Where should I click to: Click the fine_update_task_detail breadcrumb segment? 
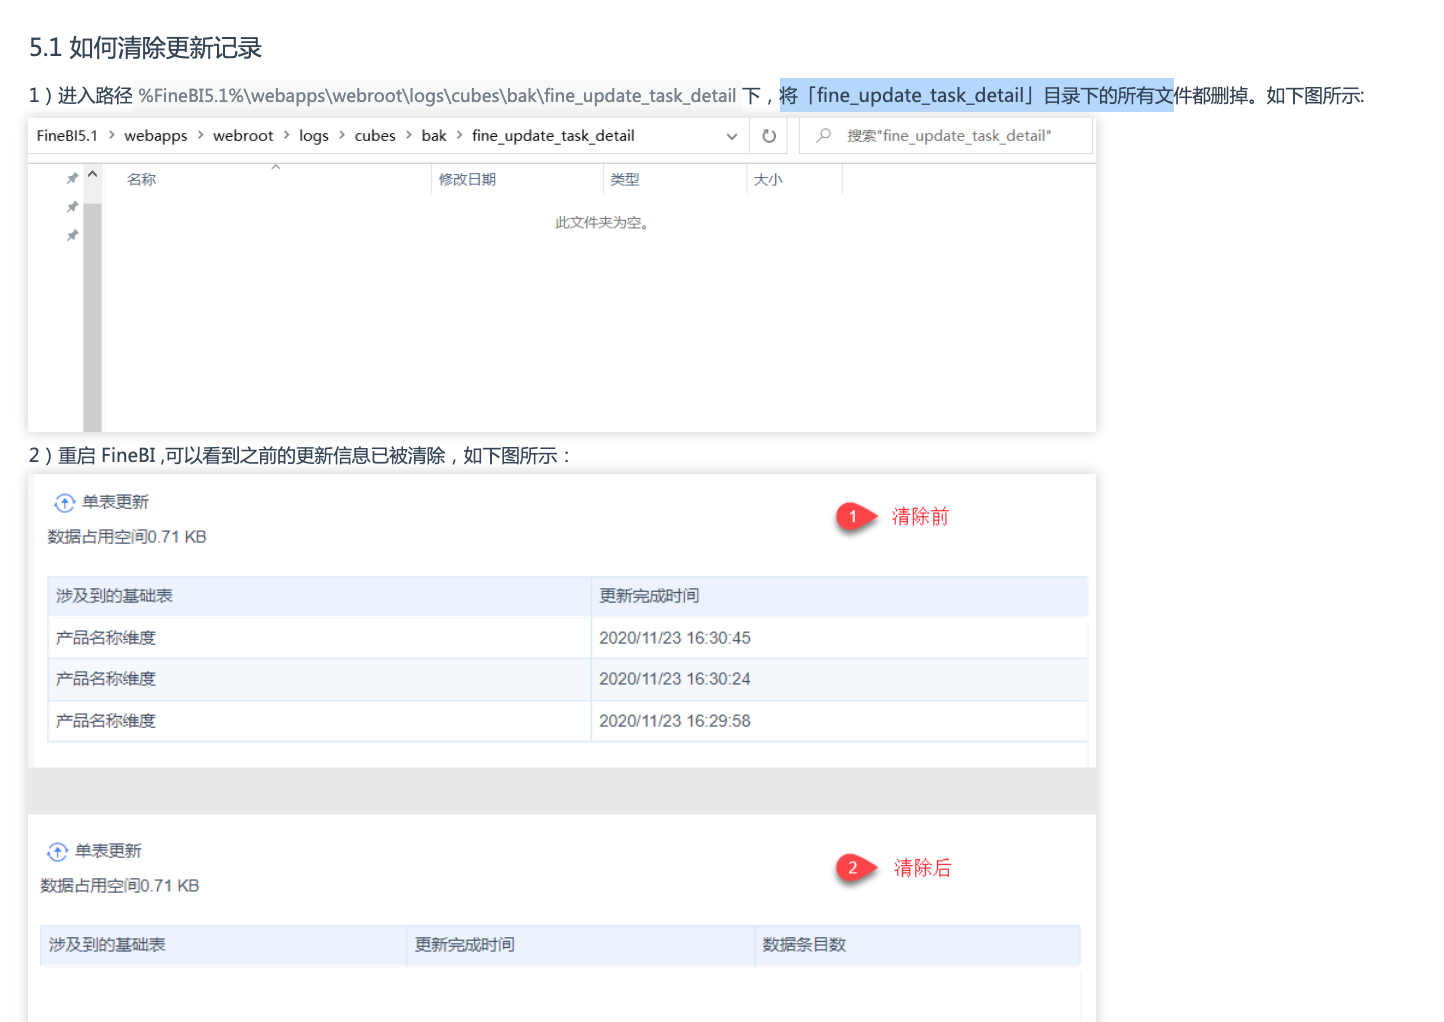click(x=553, y=135)
